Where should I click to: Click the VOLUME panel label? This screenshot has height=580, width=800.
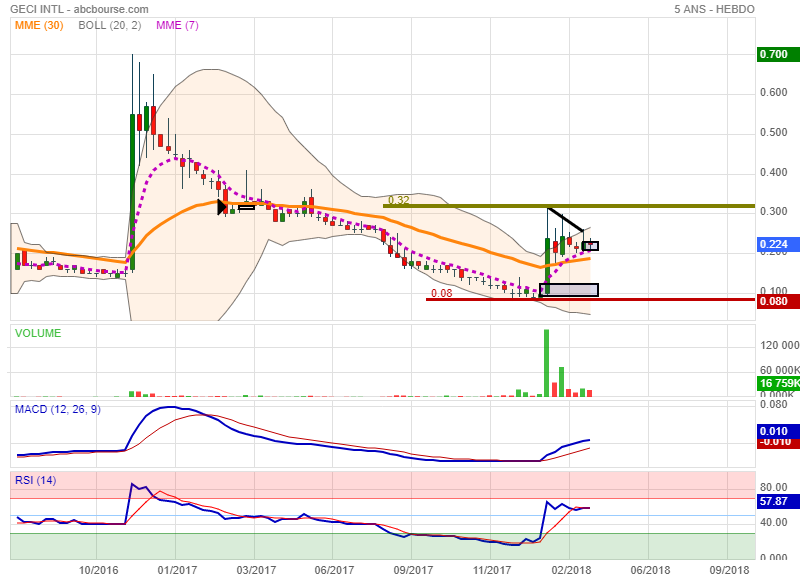click(x=38, y=333)
